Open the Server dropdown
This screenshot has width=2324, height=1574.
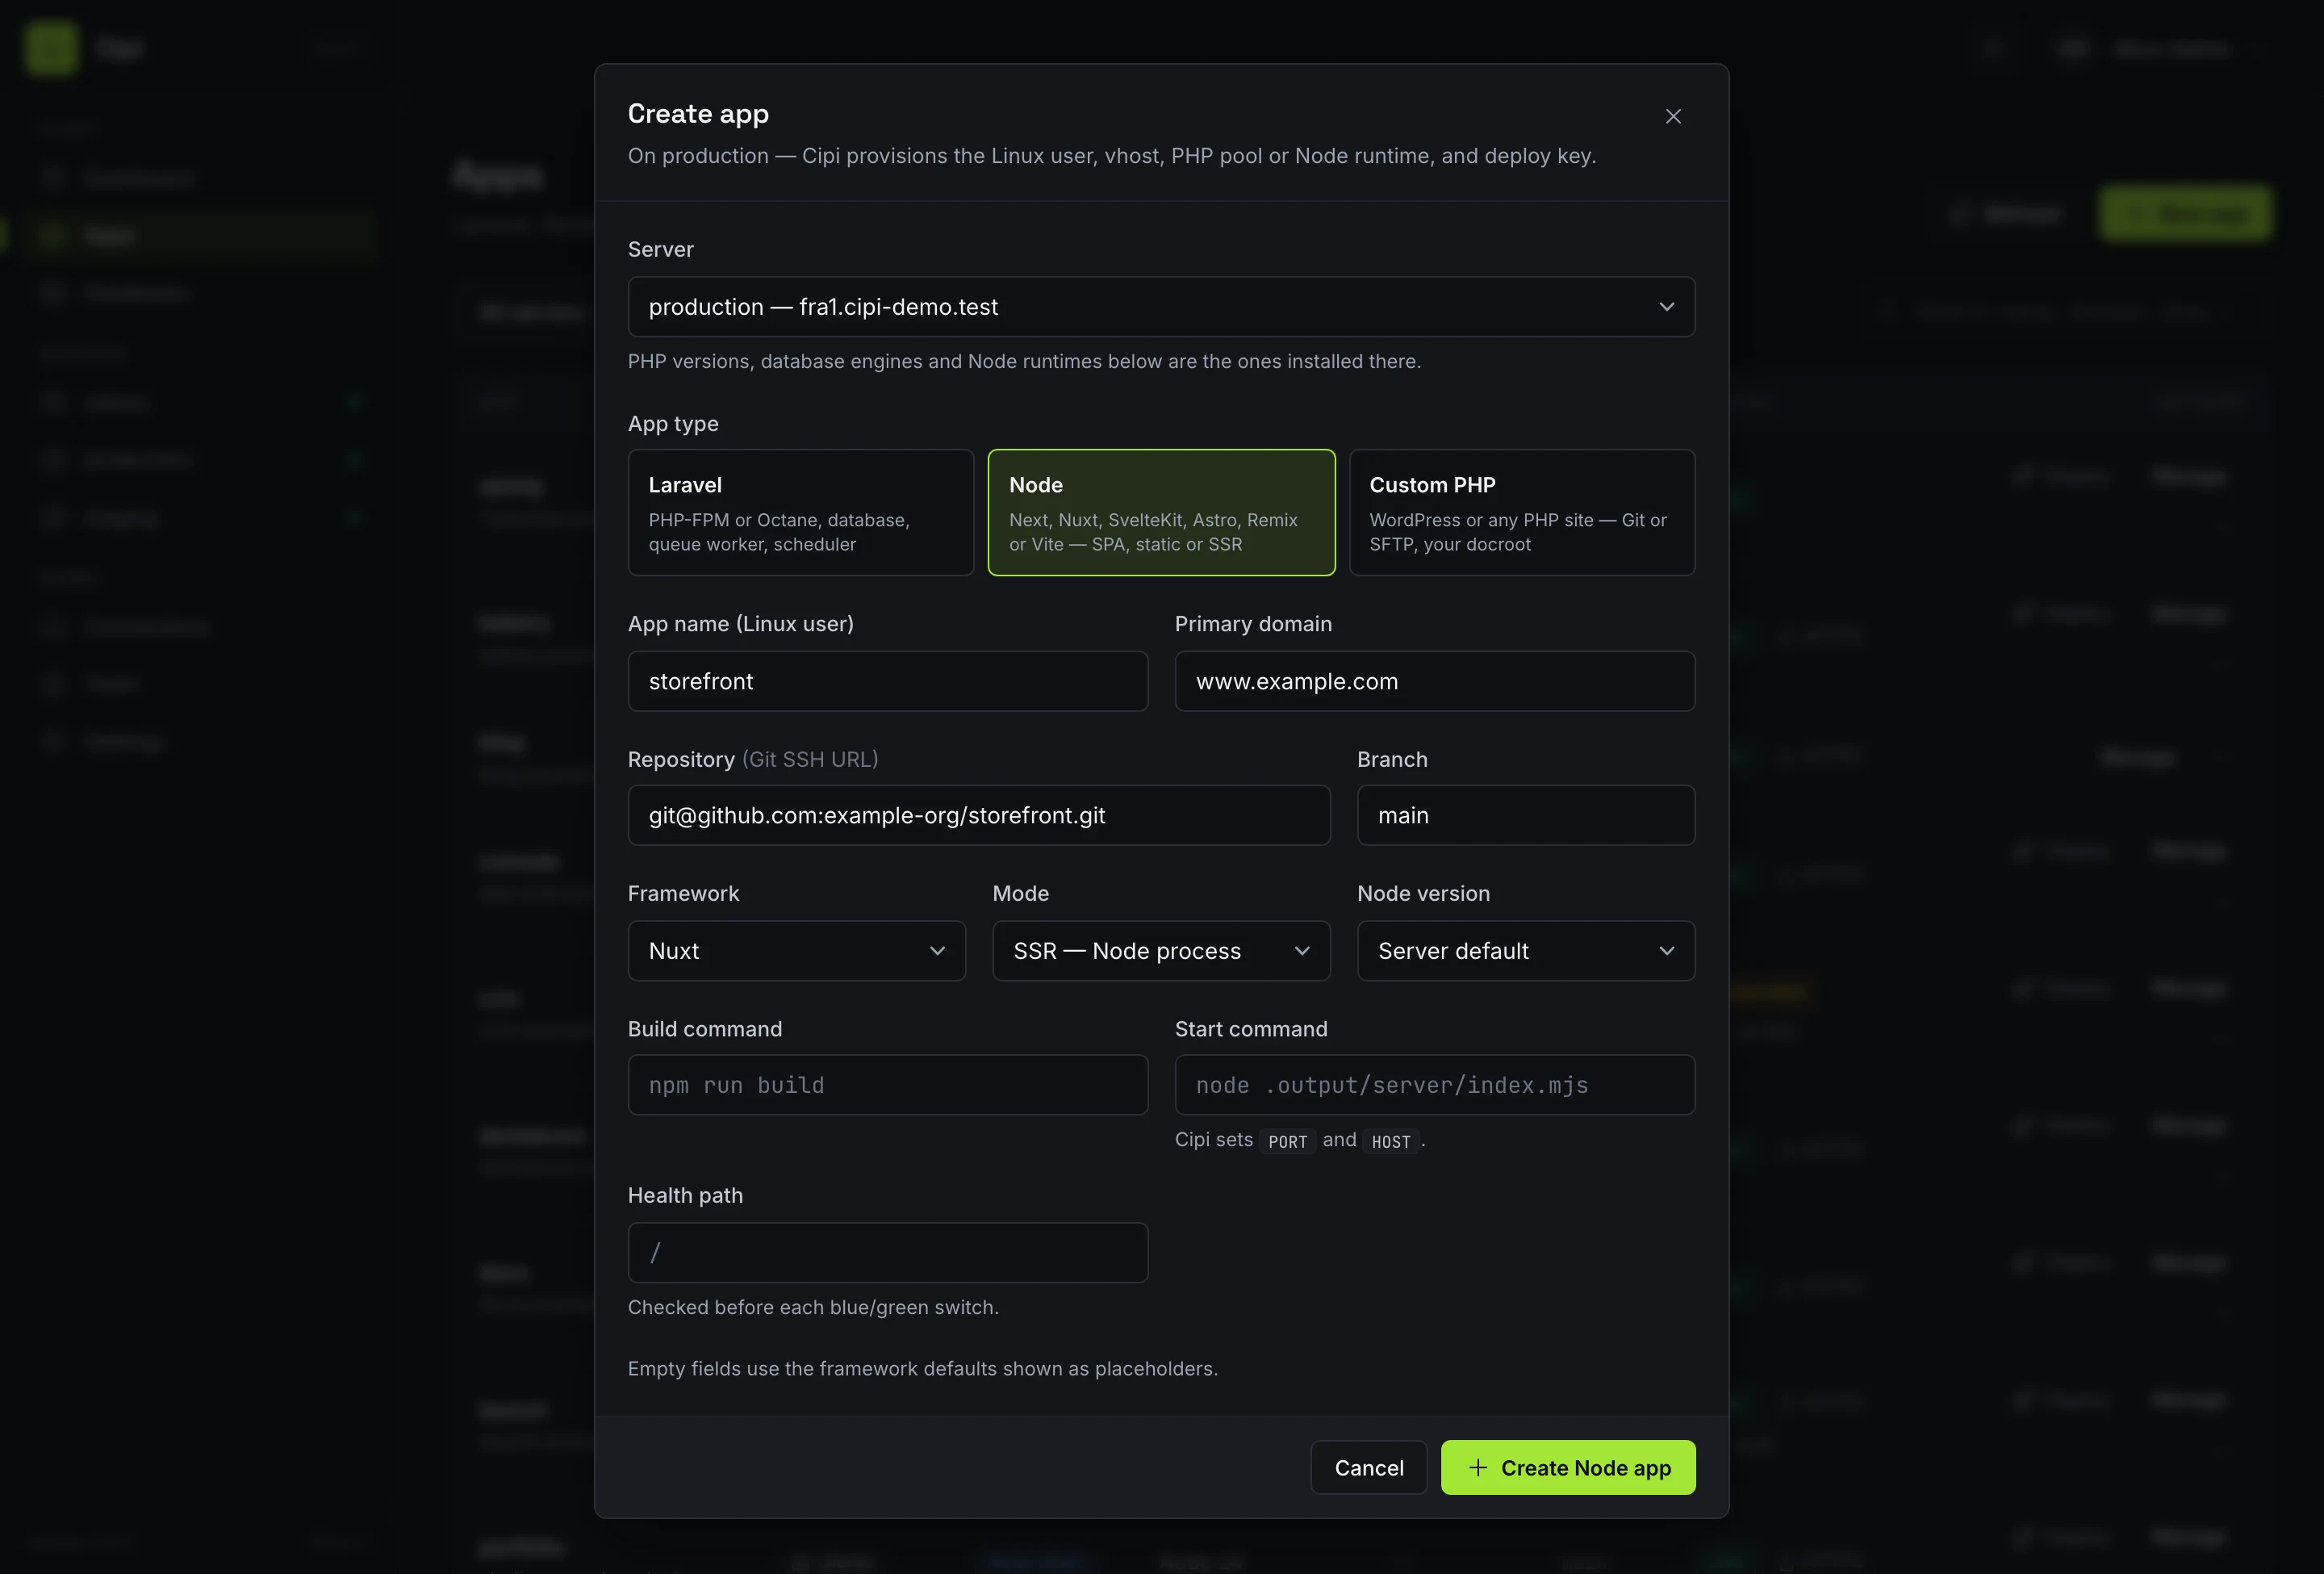click(x=1161, y=307)
